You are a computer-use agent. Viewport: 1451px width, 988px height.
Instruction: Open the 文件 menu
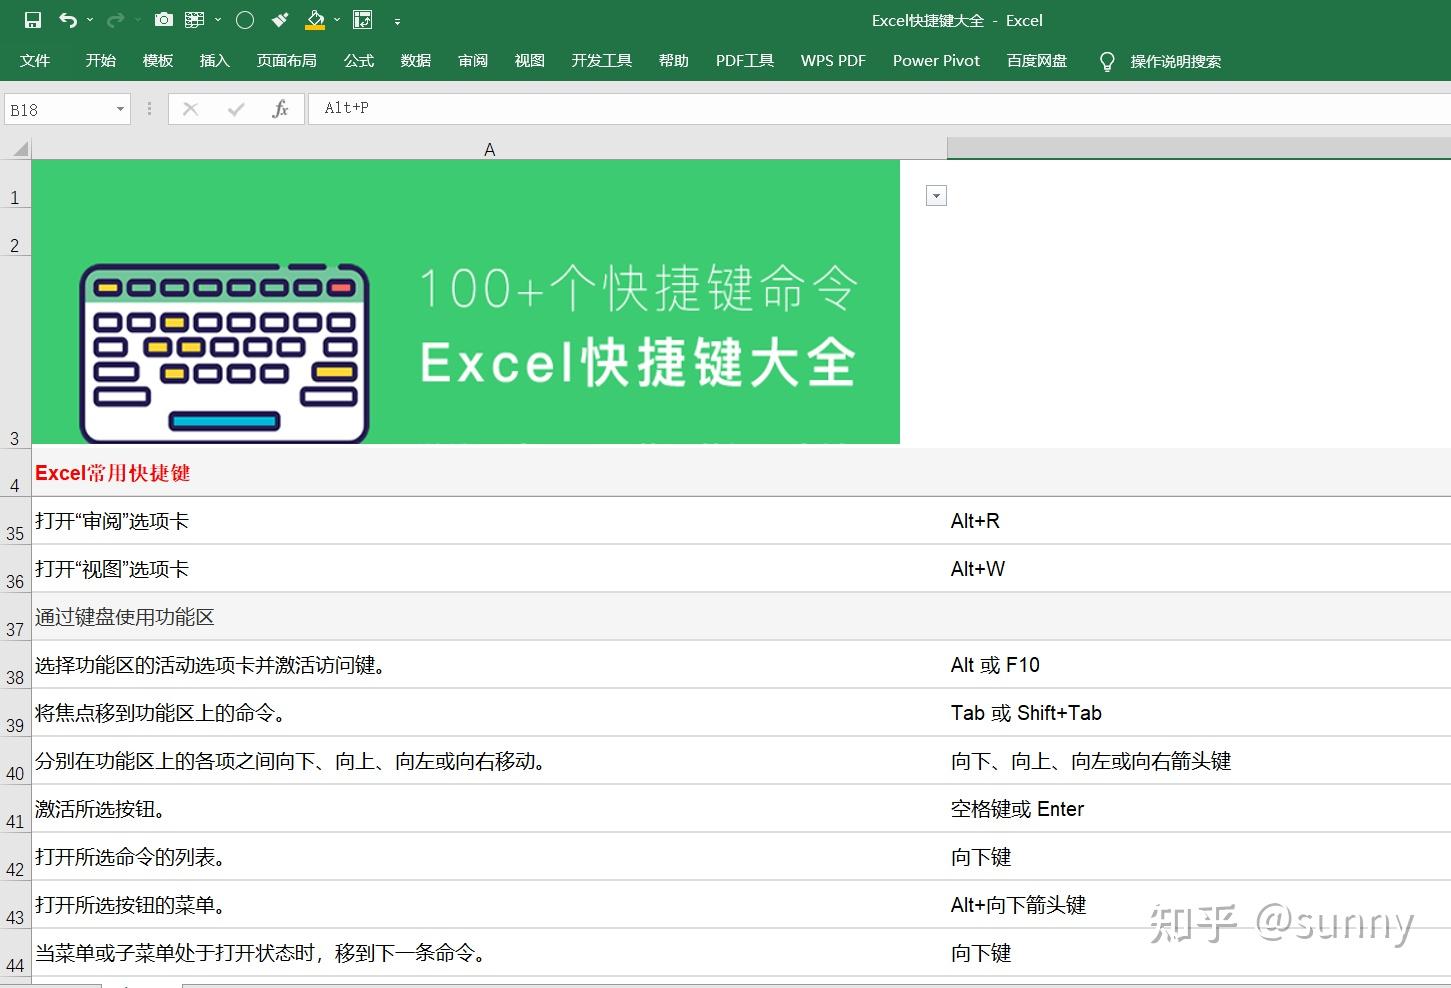point(35,61)
